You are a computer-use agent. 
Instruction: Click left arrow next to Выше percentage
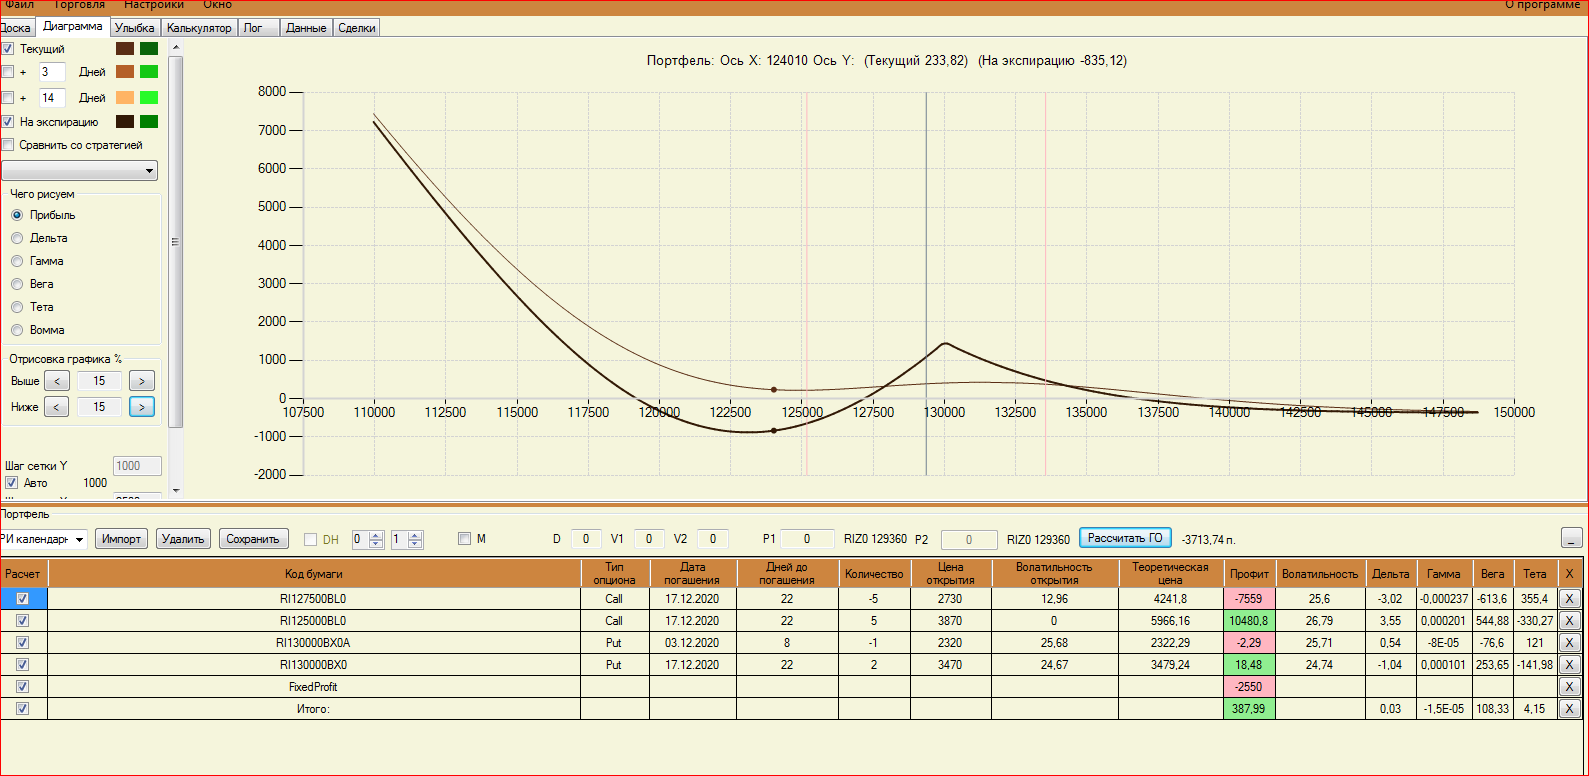click(x=57, y=381)
